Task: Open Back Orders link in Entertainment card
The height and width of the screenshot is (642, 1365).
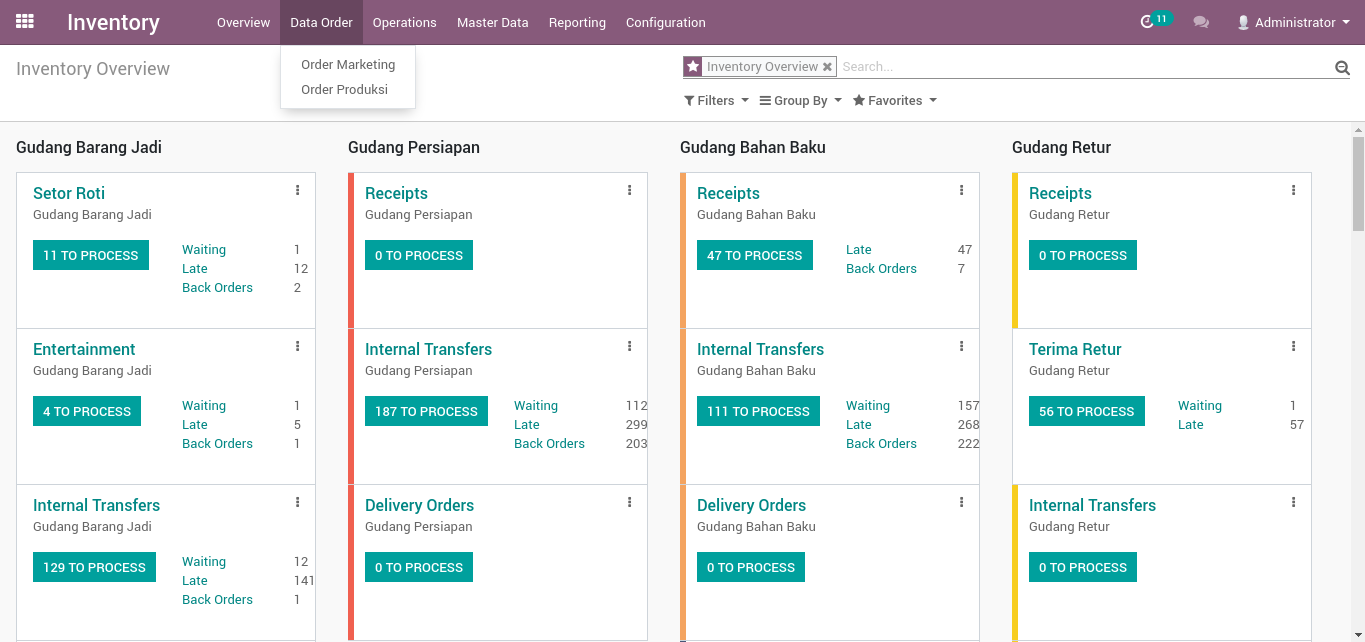Action: point(217,444)
